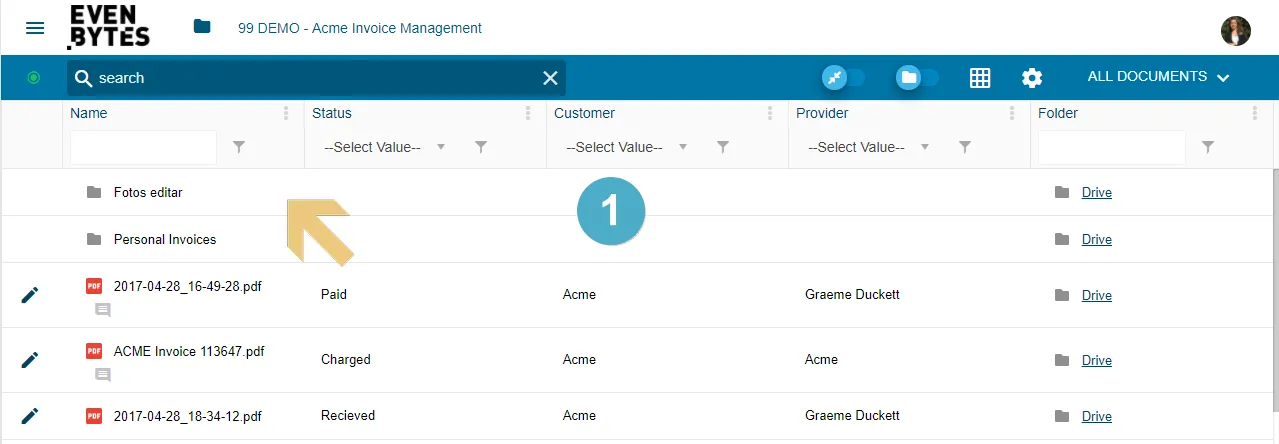
Task: Open Status column options menu
Action: tap(528, 113)
